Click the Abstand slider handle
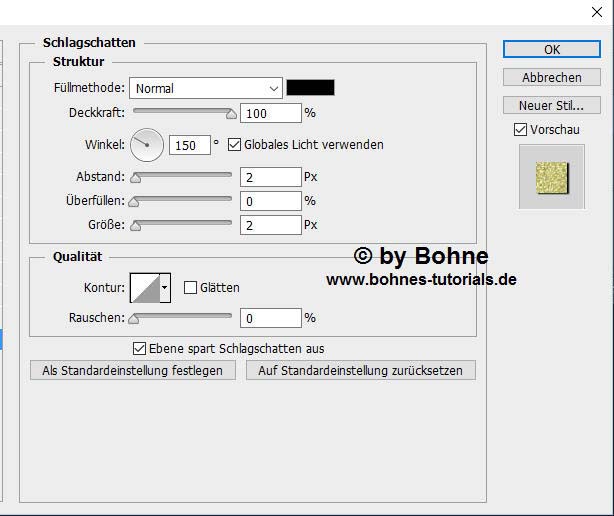Viewport: 614px width, 516px height. [135, 178]
